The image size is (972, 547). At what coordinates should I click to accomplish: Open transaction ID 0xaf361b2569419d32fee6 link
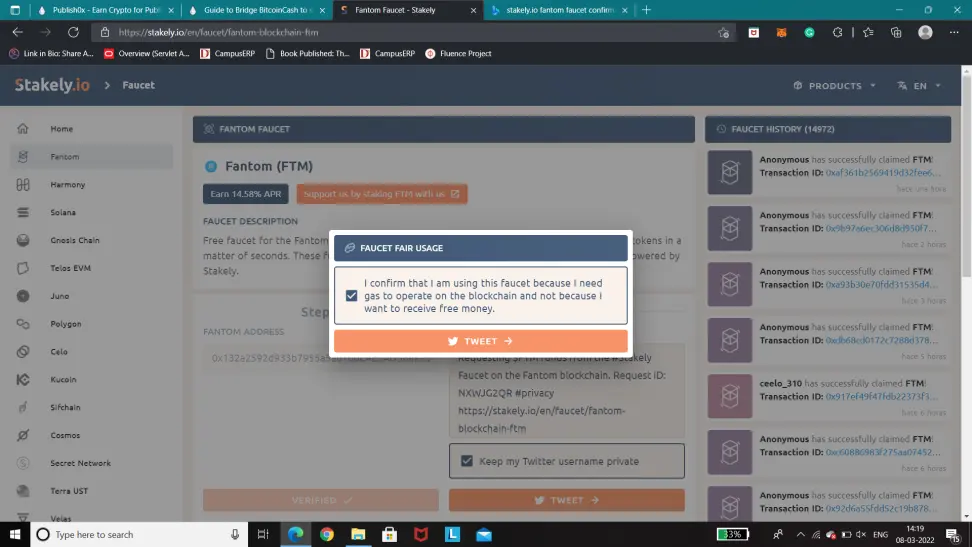click(883, 172)
